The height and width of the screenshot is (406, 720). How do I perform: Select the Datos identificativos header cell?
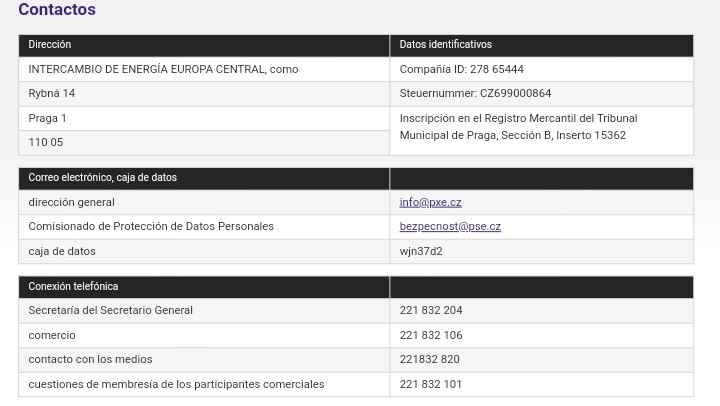(541, 45)
